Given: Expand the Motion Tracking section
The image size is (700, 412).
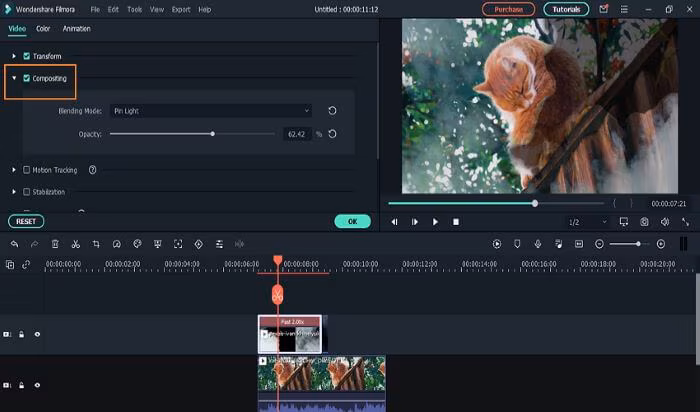Looking at the screenshot, I should pos(14,170).
